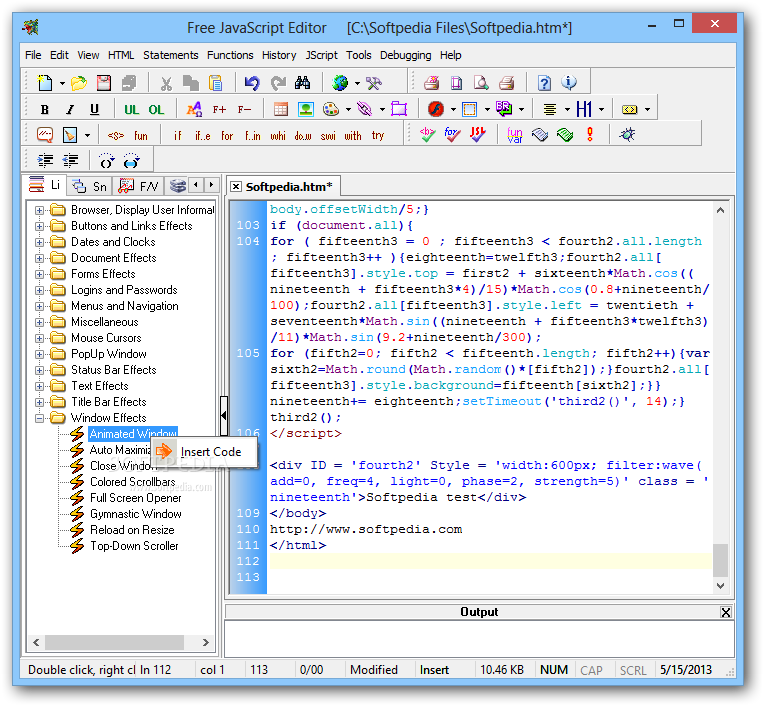Screen dimensions: 764x706
Task: Click the Save disk icon
Action: pos(104,83)
